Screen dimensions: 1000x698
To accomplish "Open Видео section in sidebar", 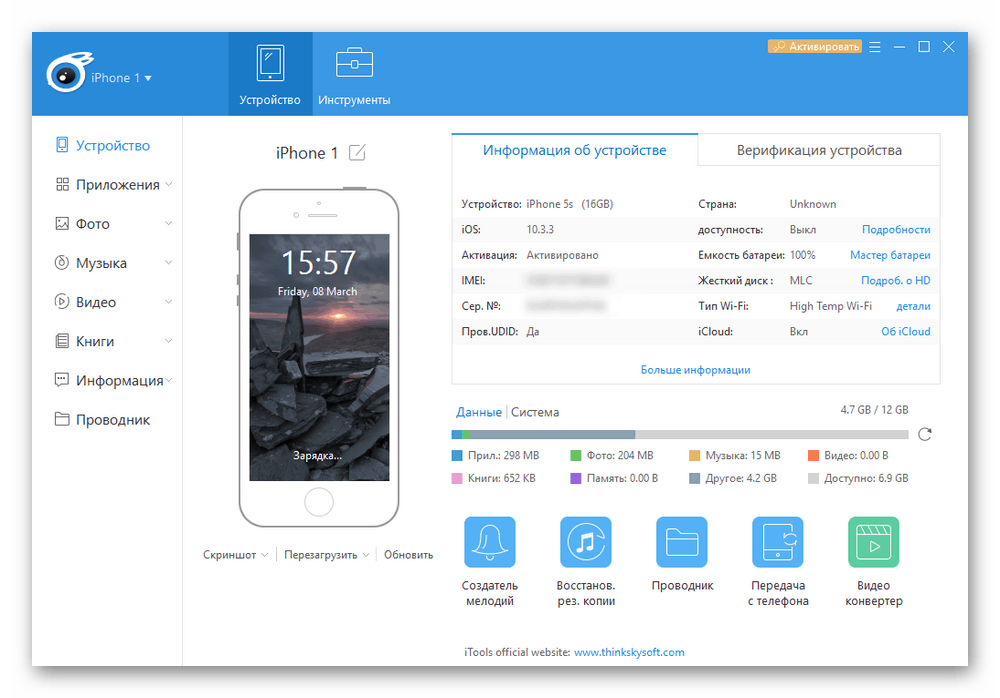I will 85,302.
